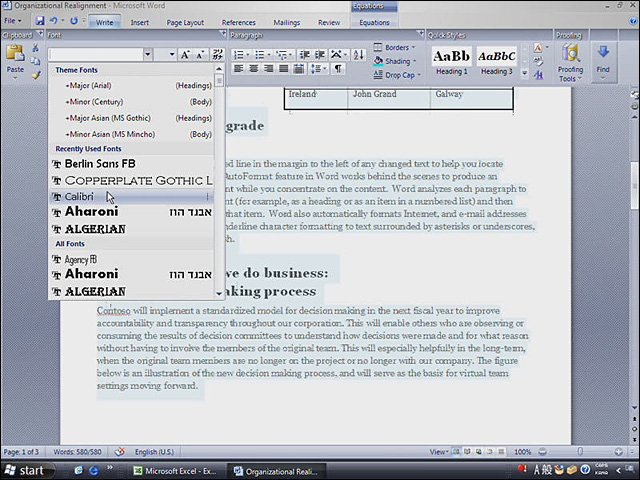Toggle Distributed alignment button
This screenshot has width=640, height=480.
tap(299, 69)
